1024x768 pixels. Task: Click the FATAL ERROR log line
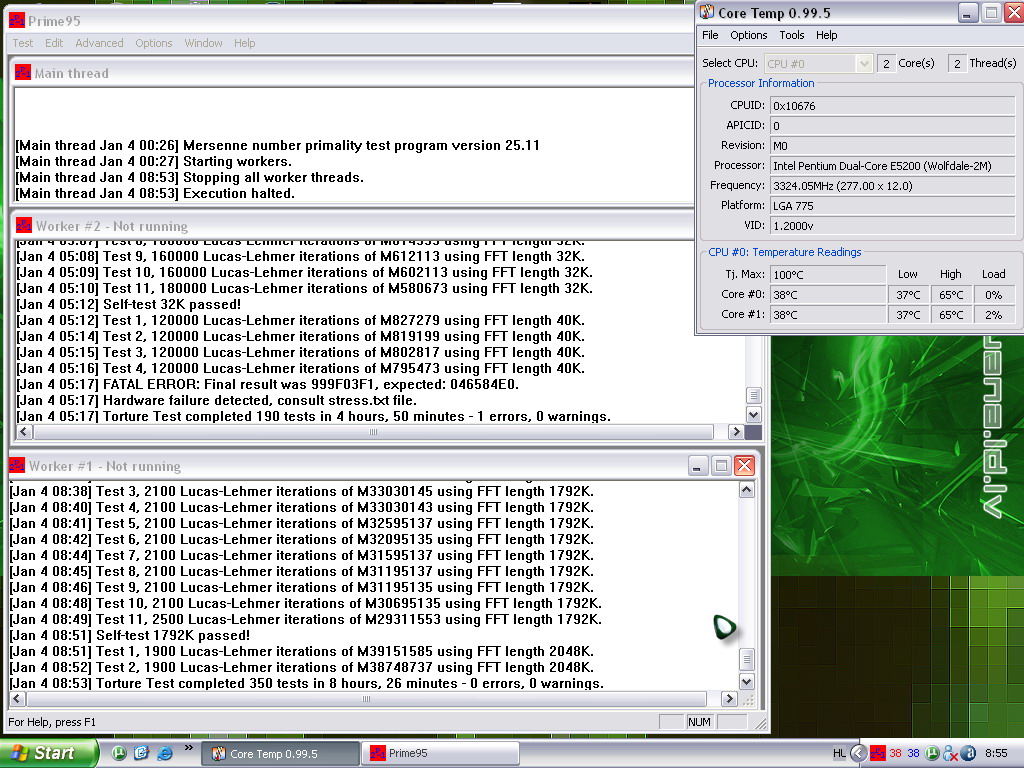(x=267, y=385)
